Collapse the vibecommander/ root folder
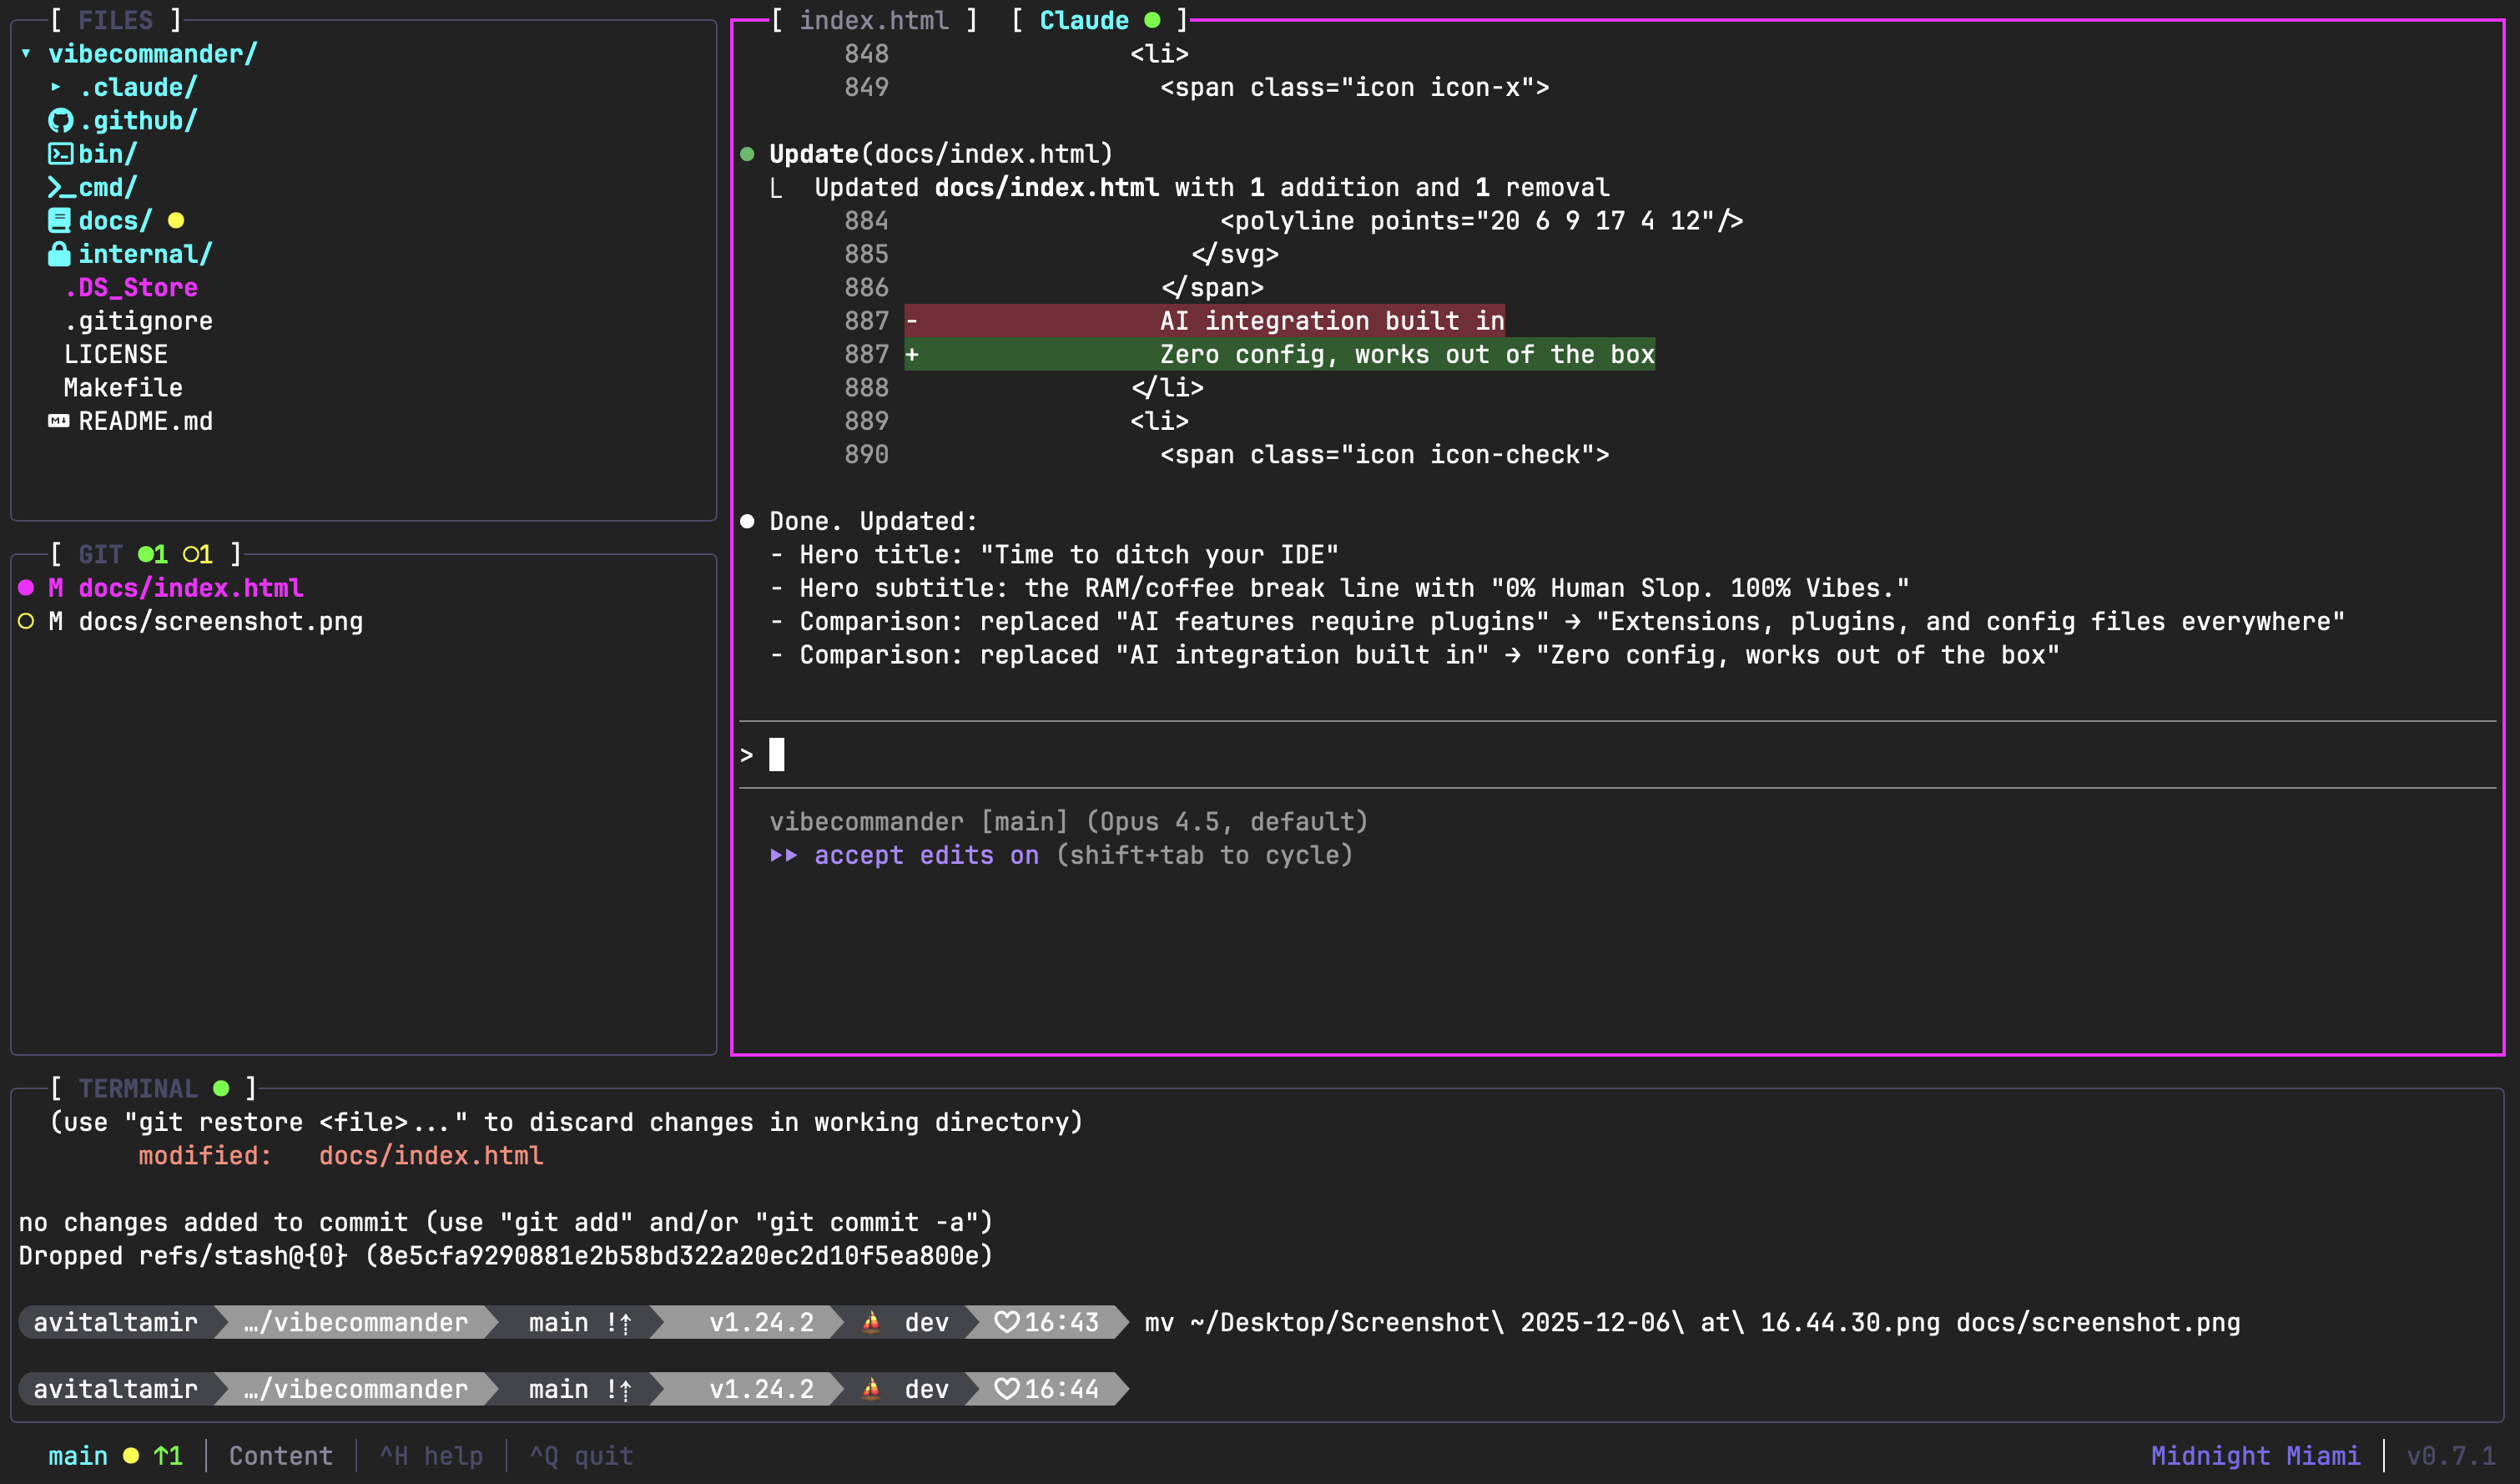This screenshot has width=2520, height=1484. click(27, 54)
